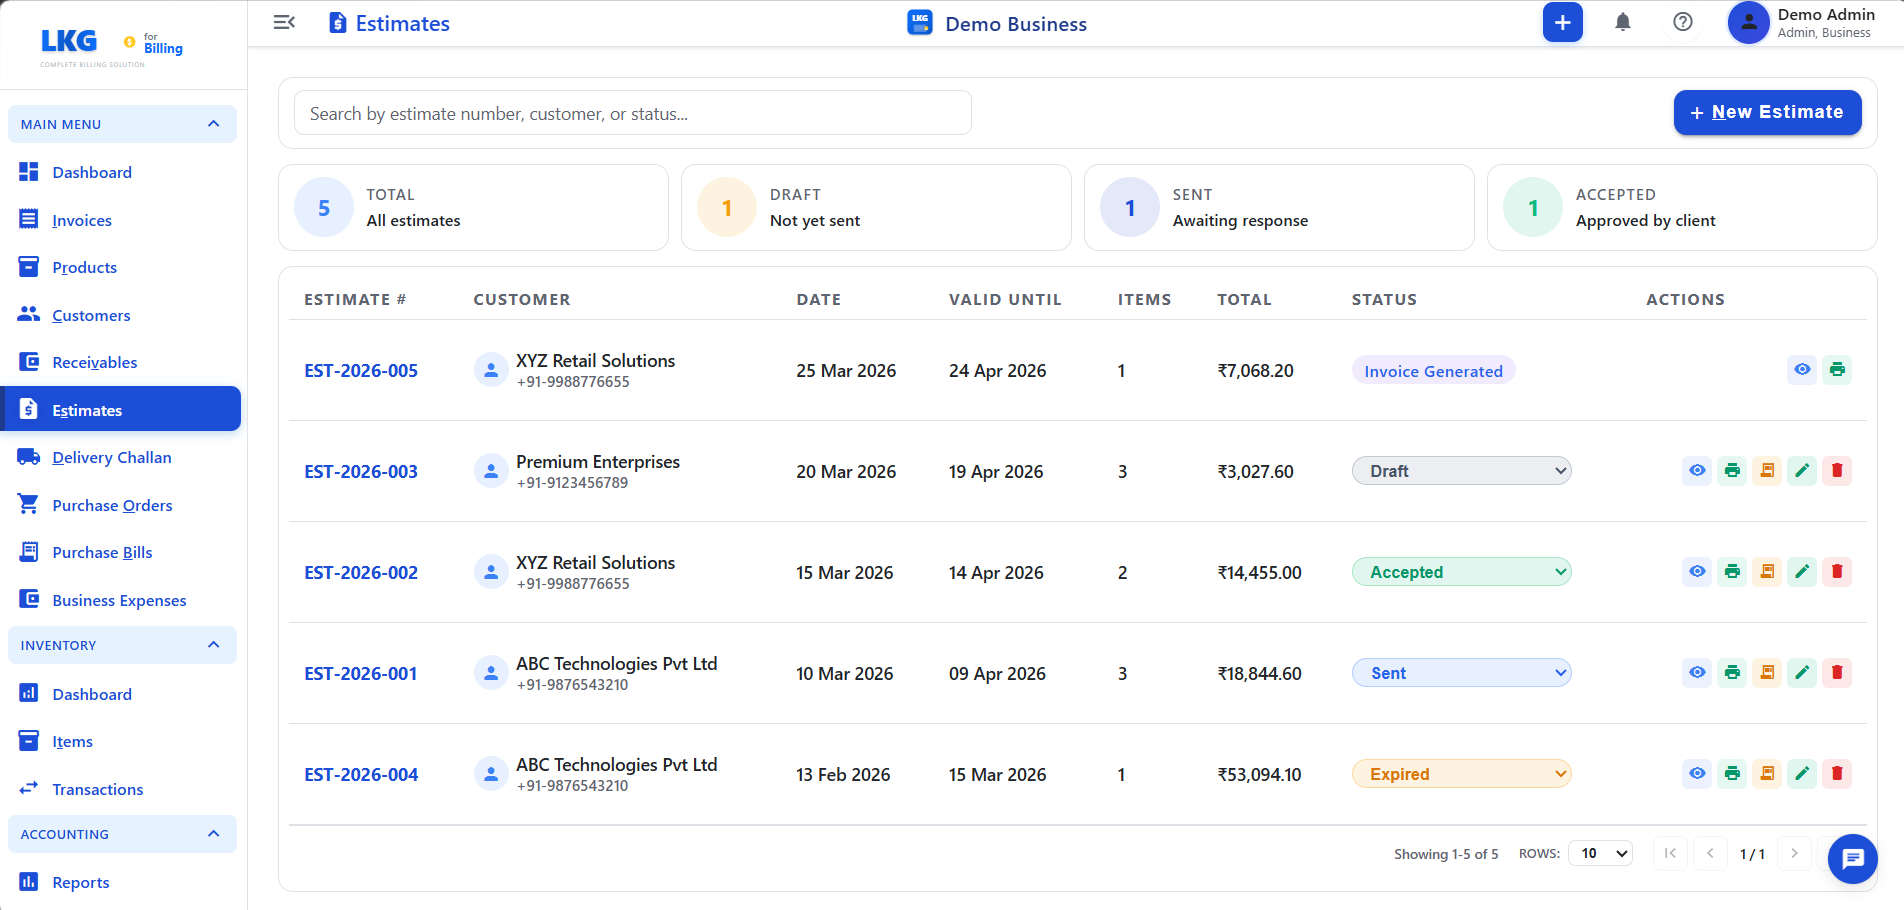Print estimate EST-2026-001

pos(1732,673)
